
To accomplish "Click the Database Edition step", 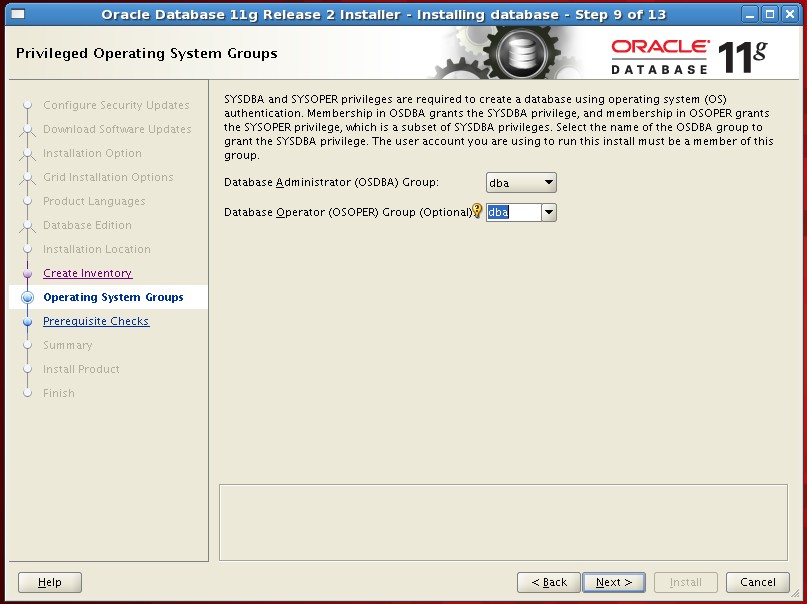I will point(87,225).
